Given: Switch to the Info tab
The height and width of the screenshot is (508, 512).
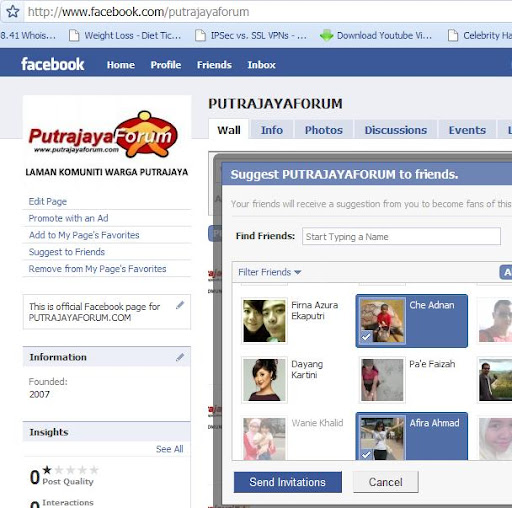Looking at the screenshot, I should click(x=272, y=130).
